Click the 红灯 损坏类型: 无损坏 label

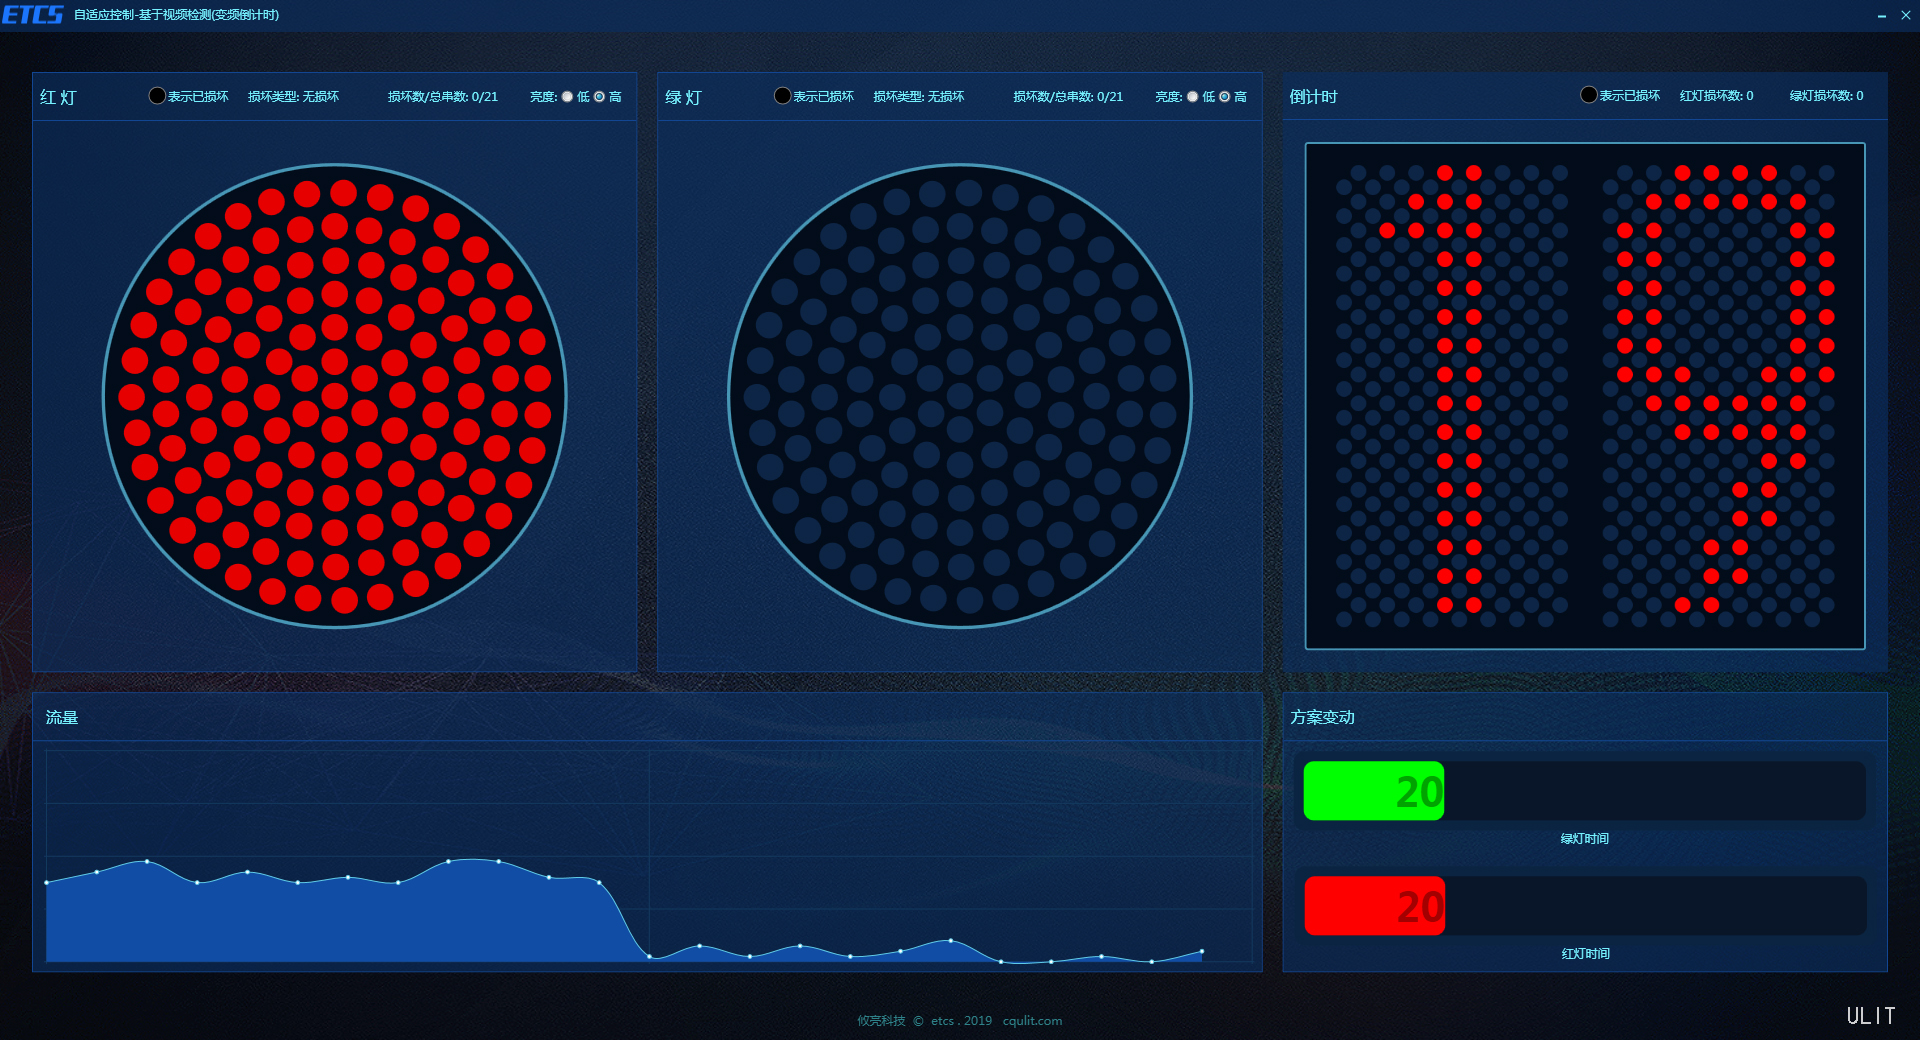293,97
